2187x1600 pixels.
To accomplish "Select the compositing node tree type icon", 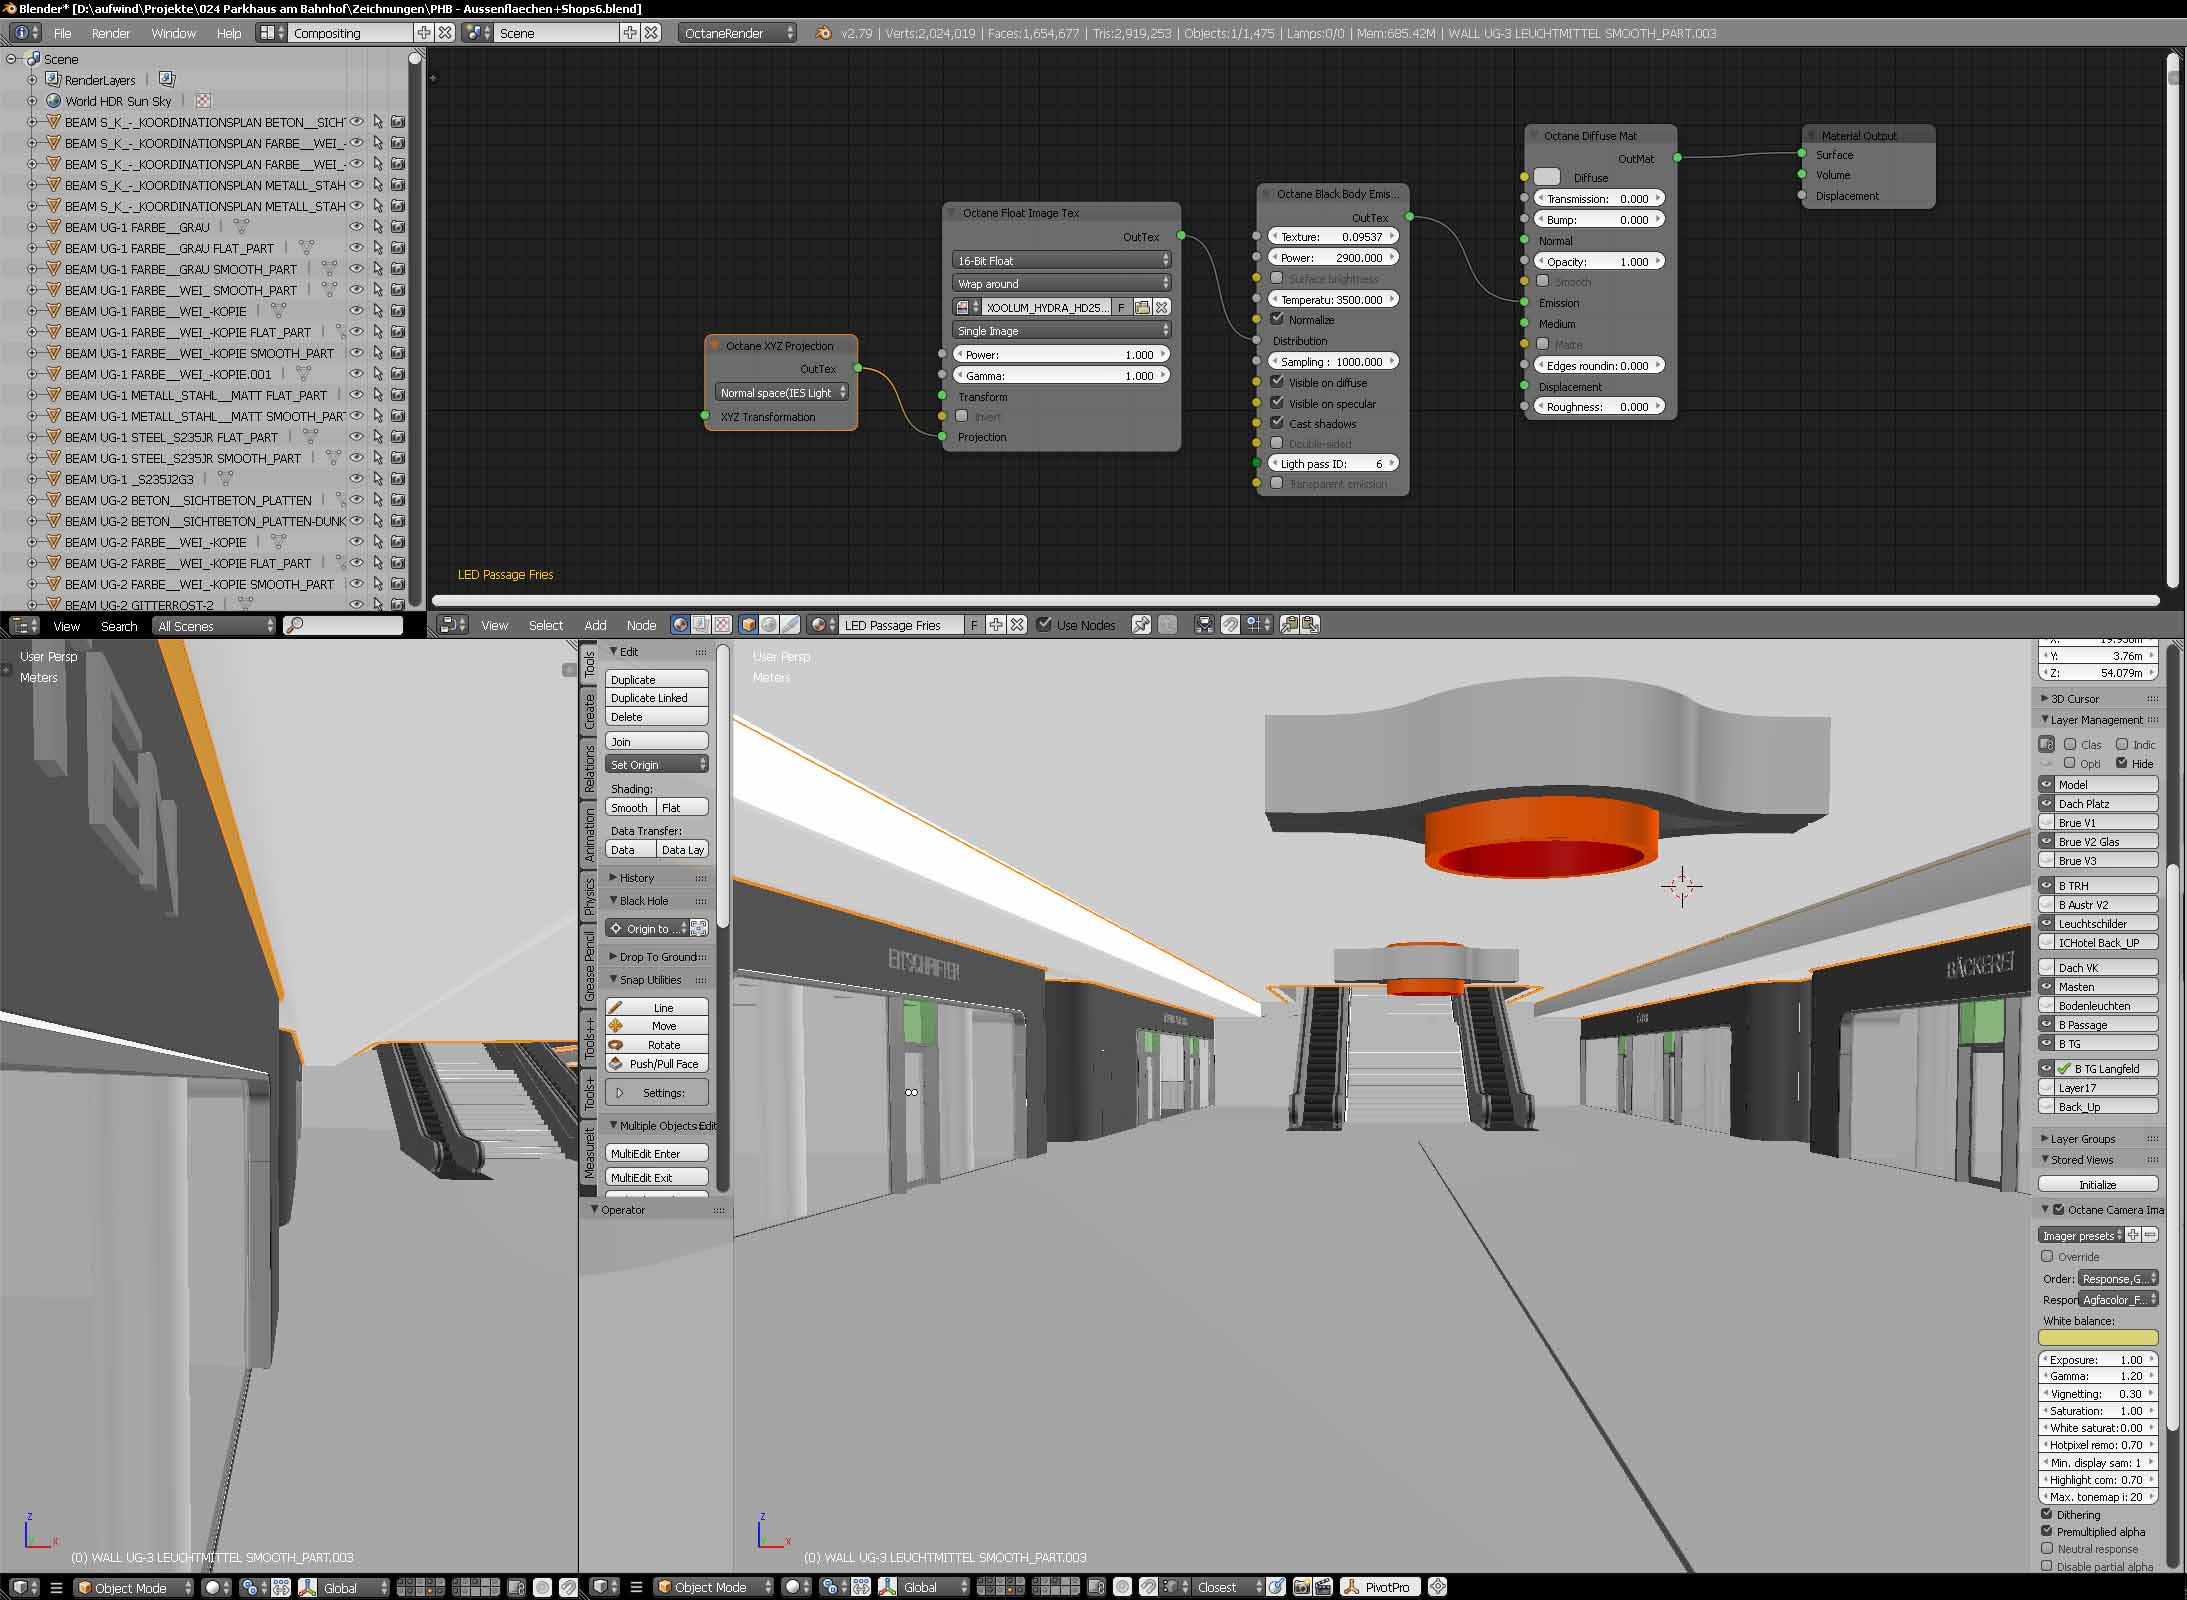I will [701, 625].
